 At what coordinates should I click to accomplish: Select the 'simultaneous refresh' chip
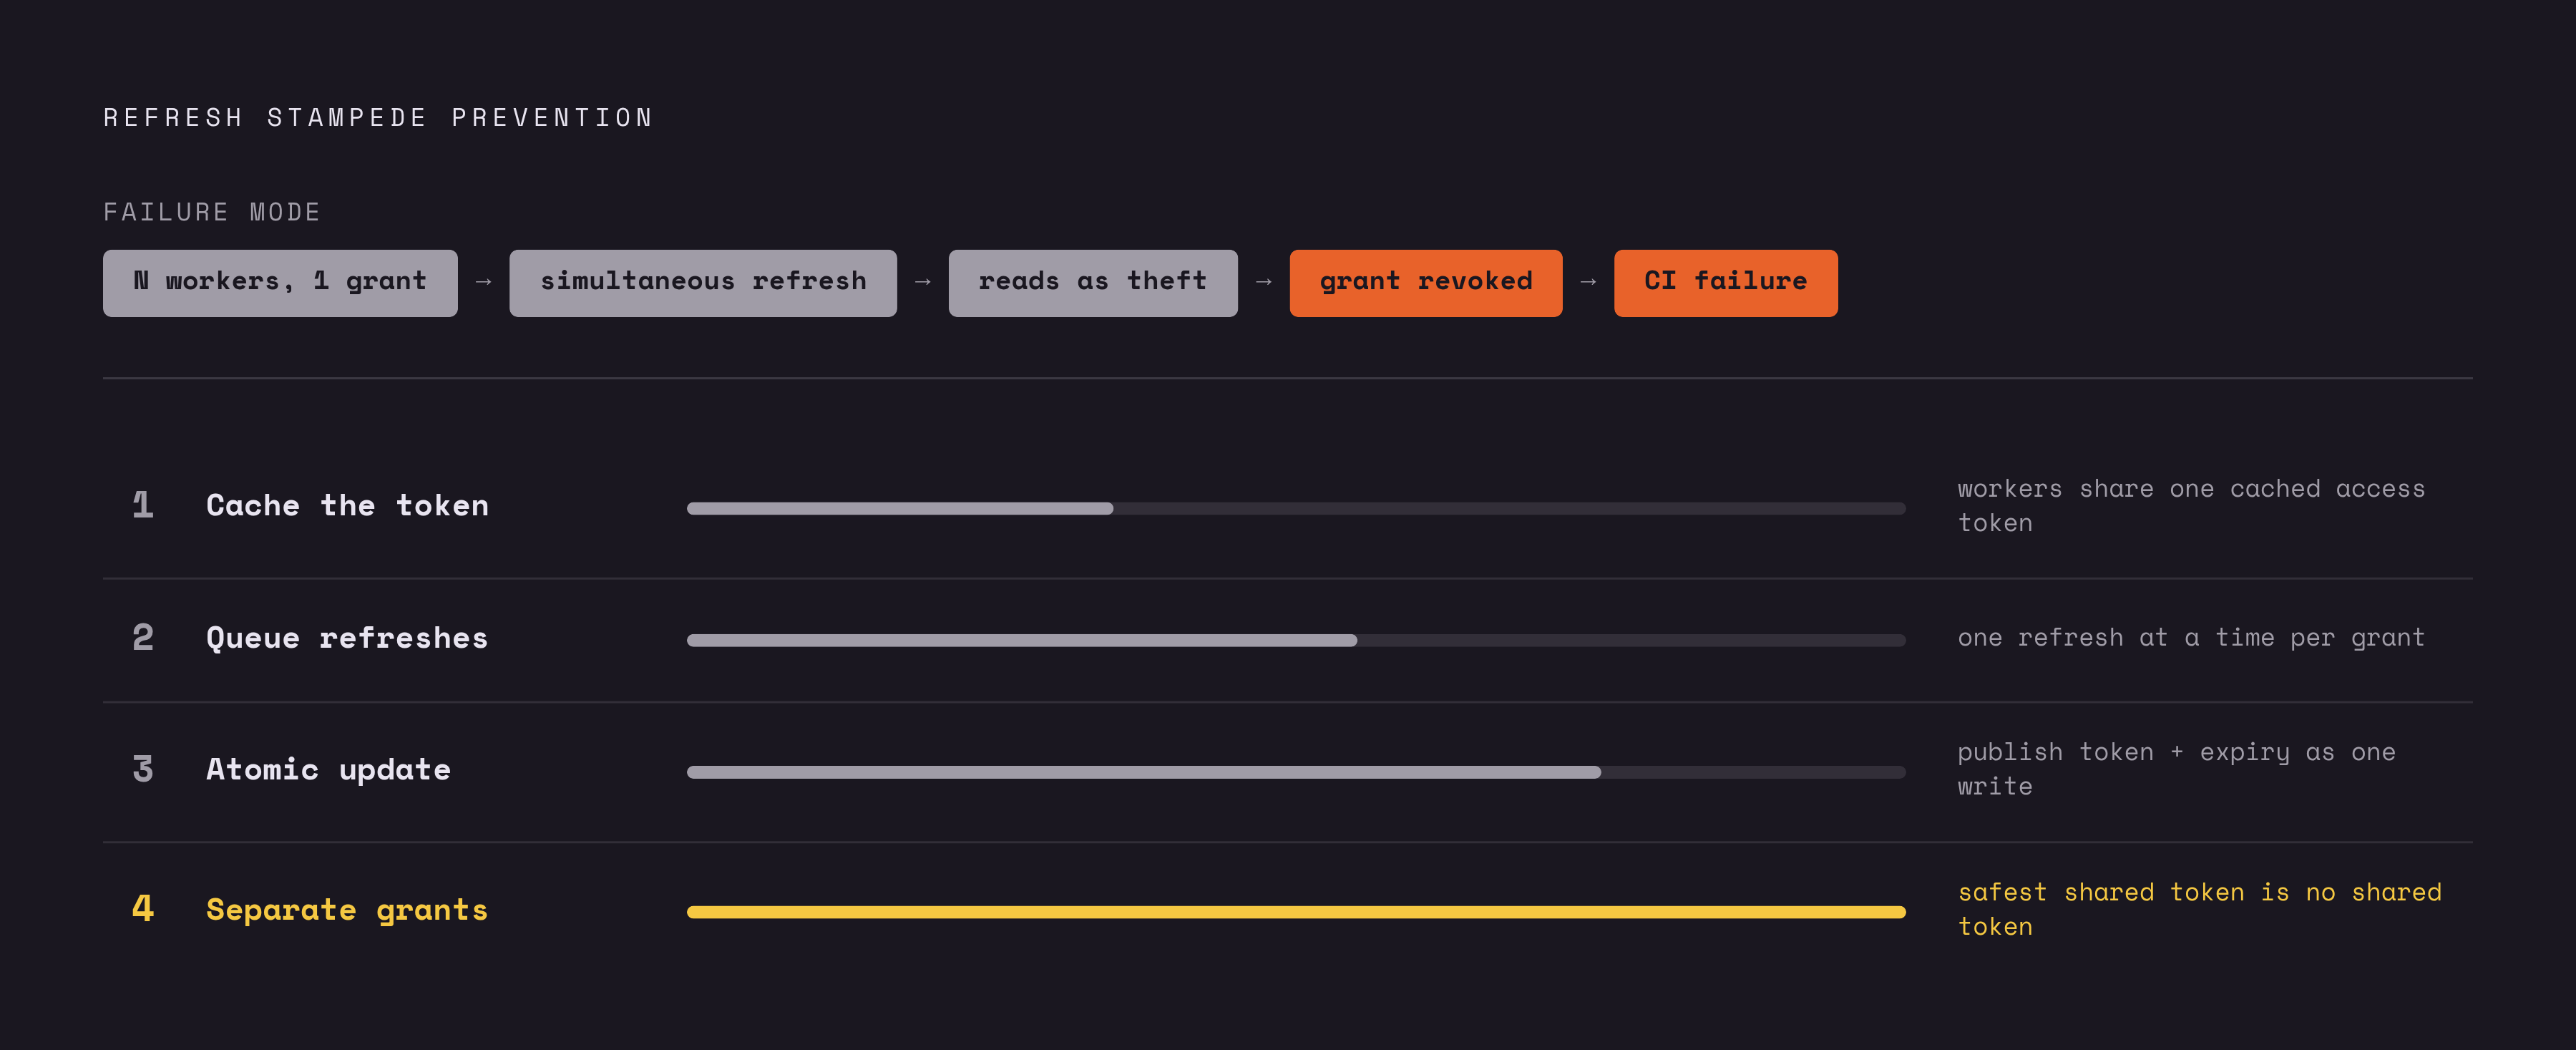tap(703, 283)
